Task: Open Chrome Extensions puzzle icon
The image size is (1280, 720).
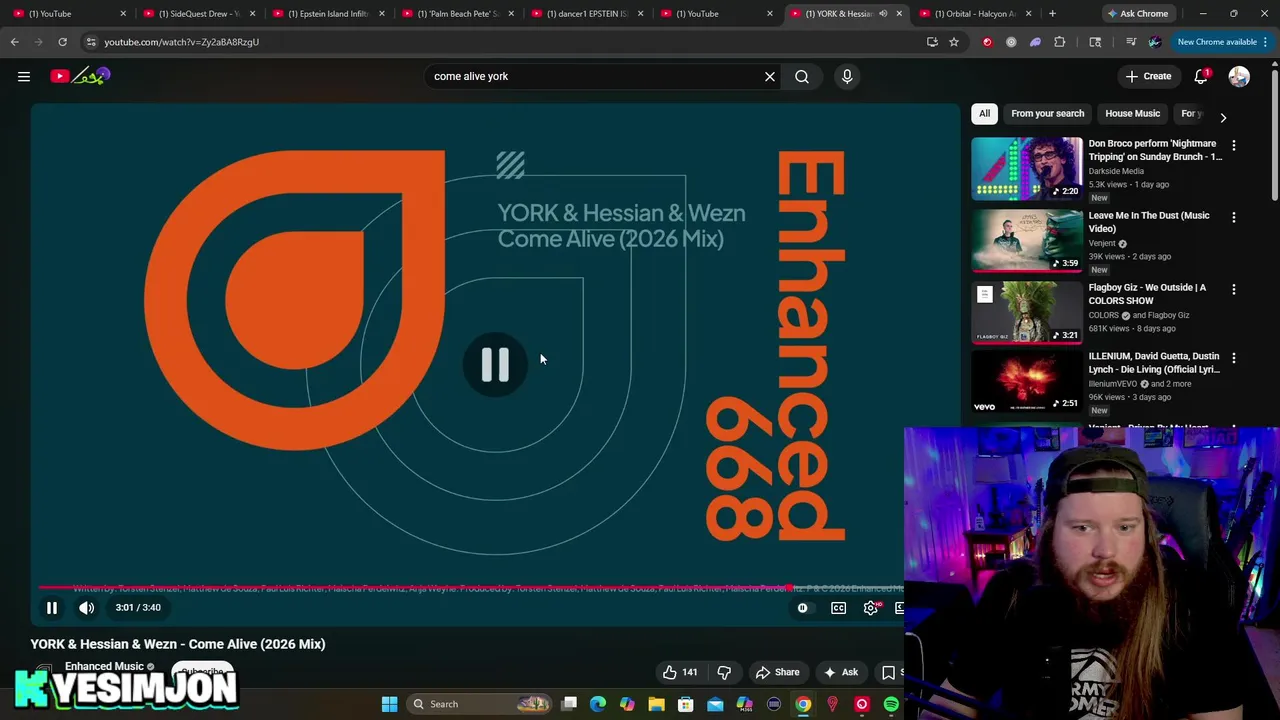Action: (x=1060, y=42)
